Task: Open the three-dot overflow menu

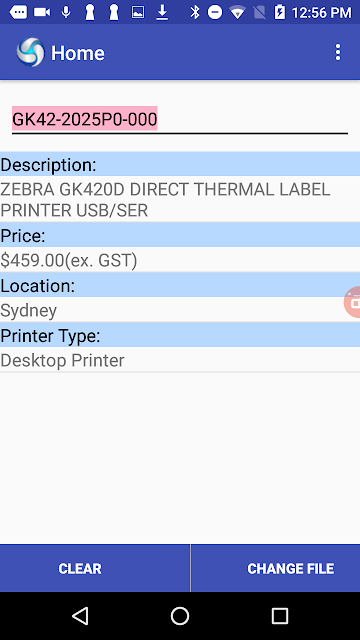Action: tap(338, 53)
